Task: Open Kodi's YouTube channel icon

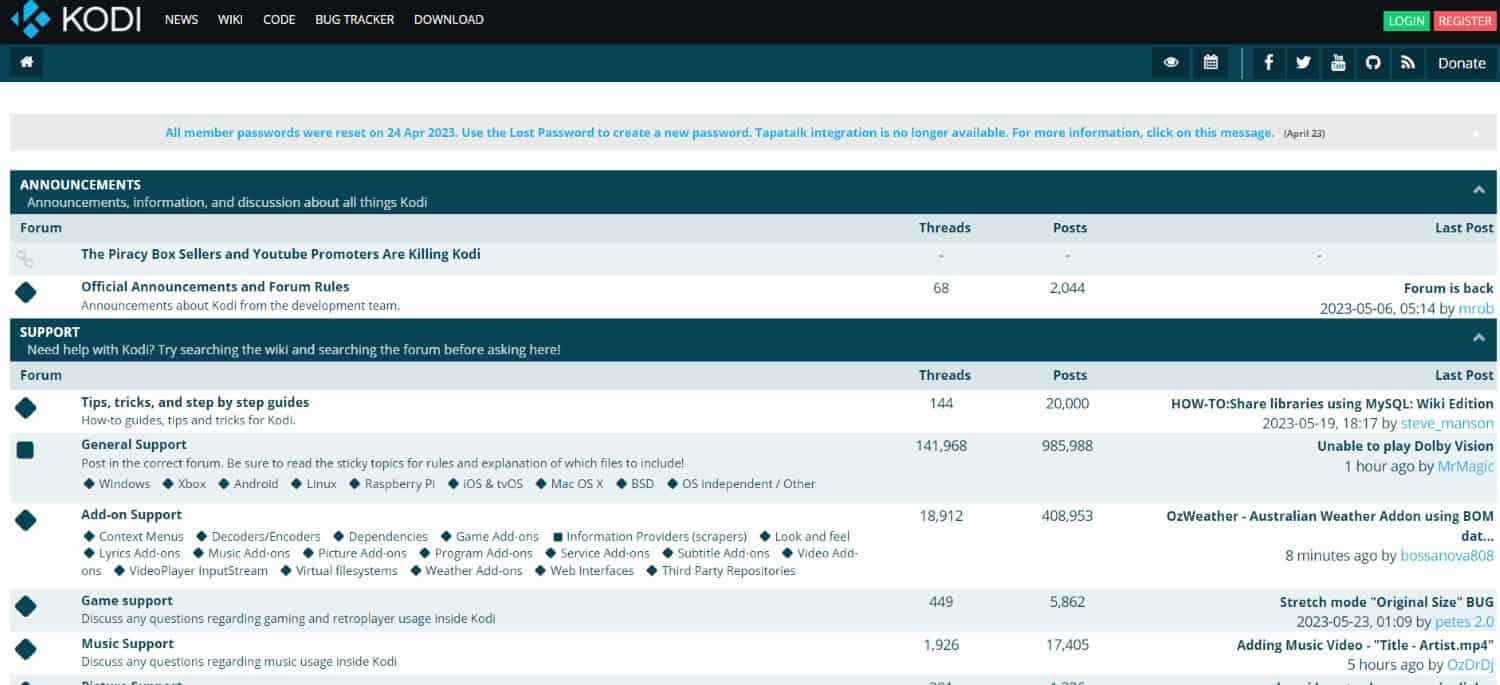Action: tap(1338, 62)
